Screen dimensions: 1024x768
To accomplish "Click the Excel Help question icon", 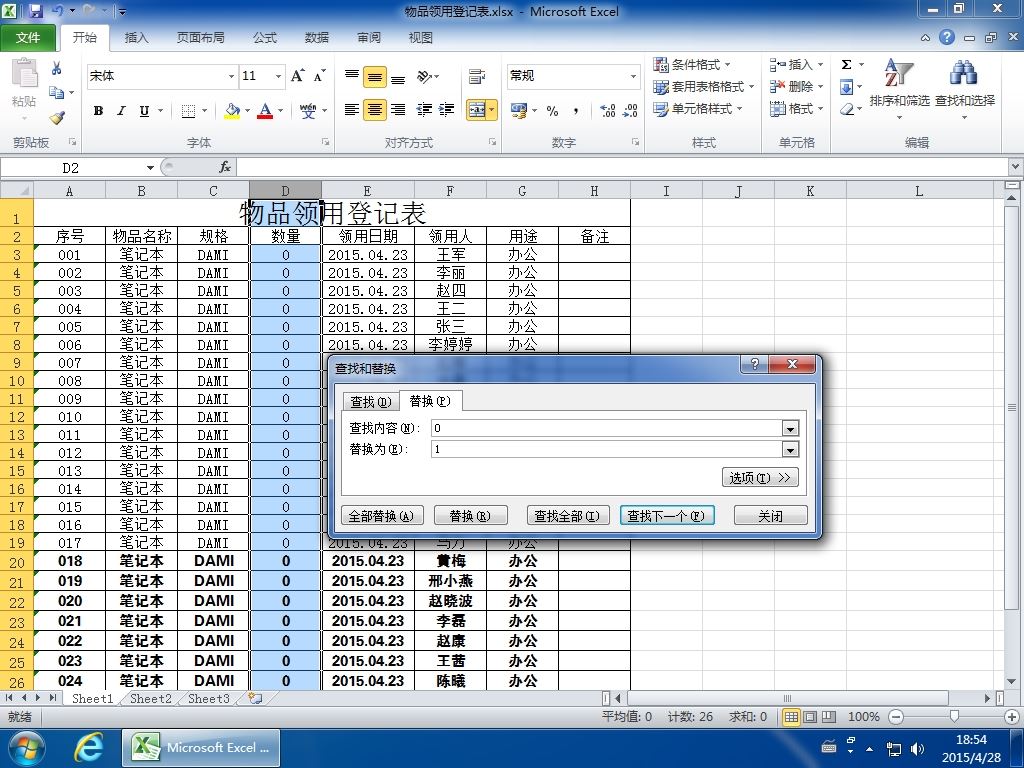I will 947,37.
